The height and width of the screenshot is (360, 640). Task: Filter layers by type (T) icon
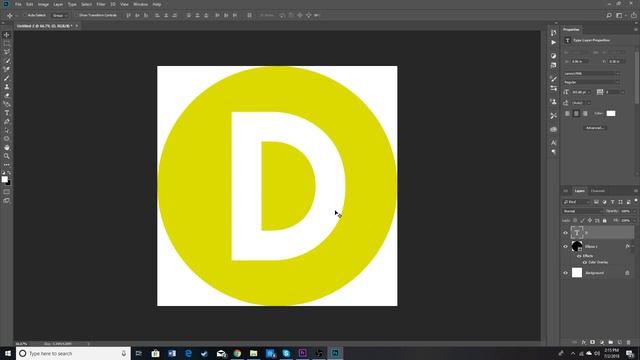point(612,202)
